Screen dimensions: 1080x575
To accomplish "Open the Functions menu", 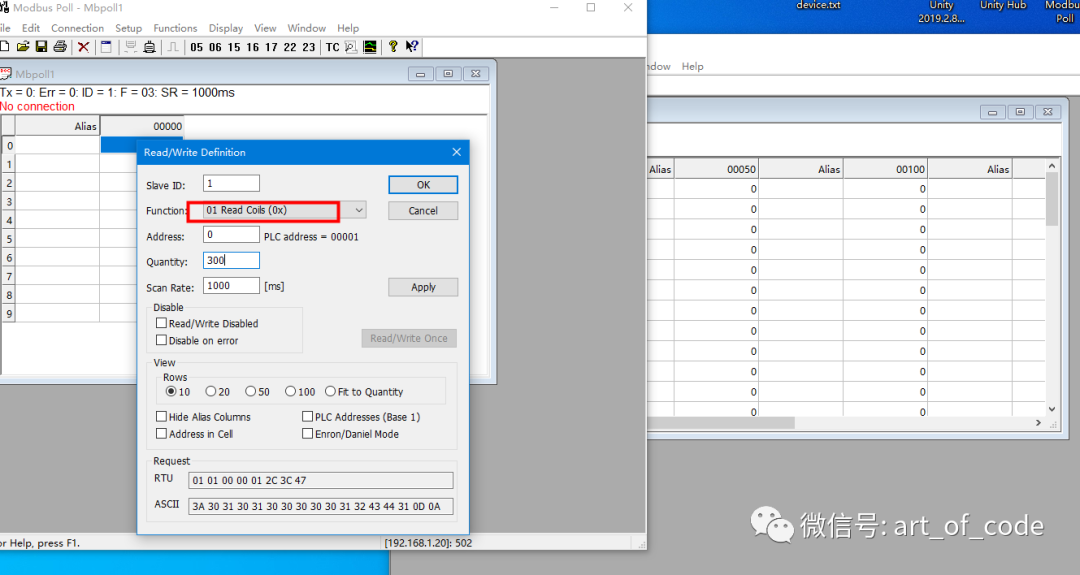I will 175,28.
